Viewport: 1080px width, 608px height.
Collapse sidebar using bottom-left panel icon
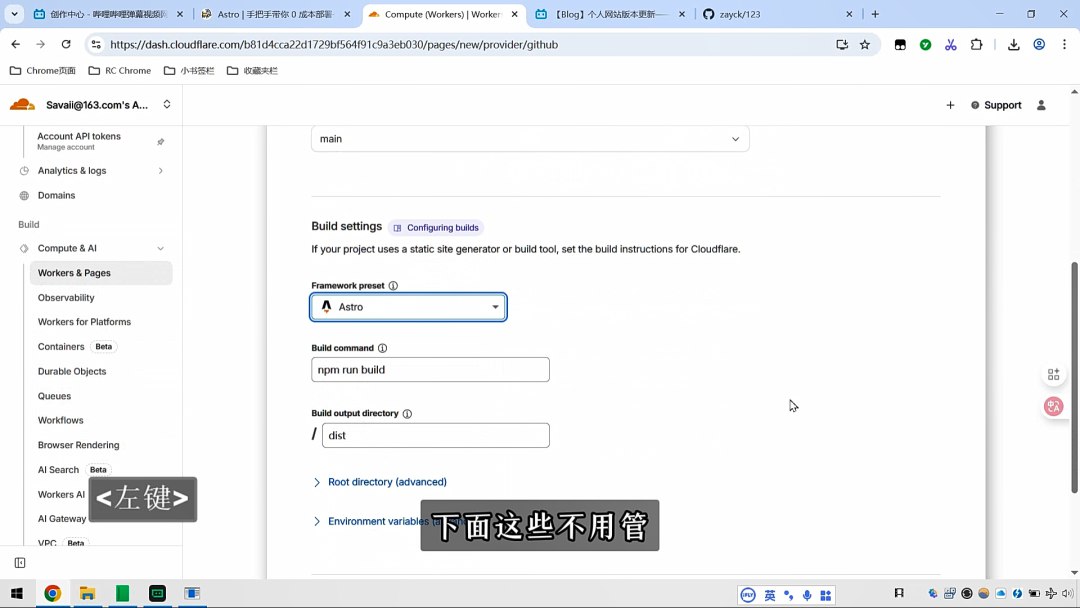19,563
